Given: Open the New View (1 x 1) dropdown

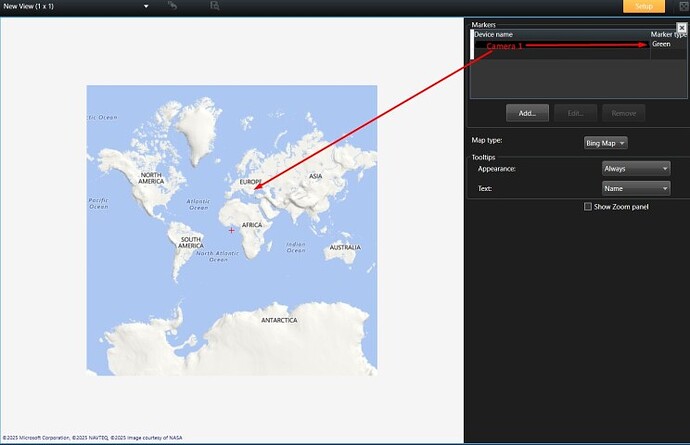Looking at the screenshot, I should click(x=146, y=6).
